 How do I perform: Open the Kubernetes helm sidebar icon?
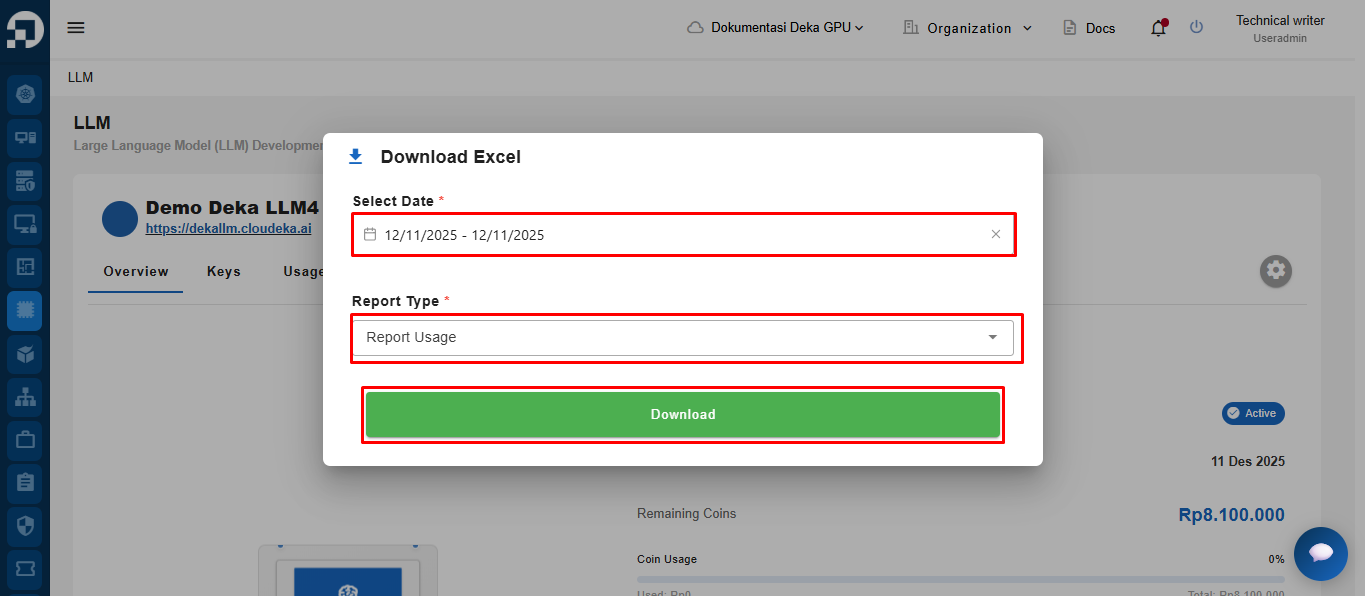click(x=25, y=94)
